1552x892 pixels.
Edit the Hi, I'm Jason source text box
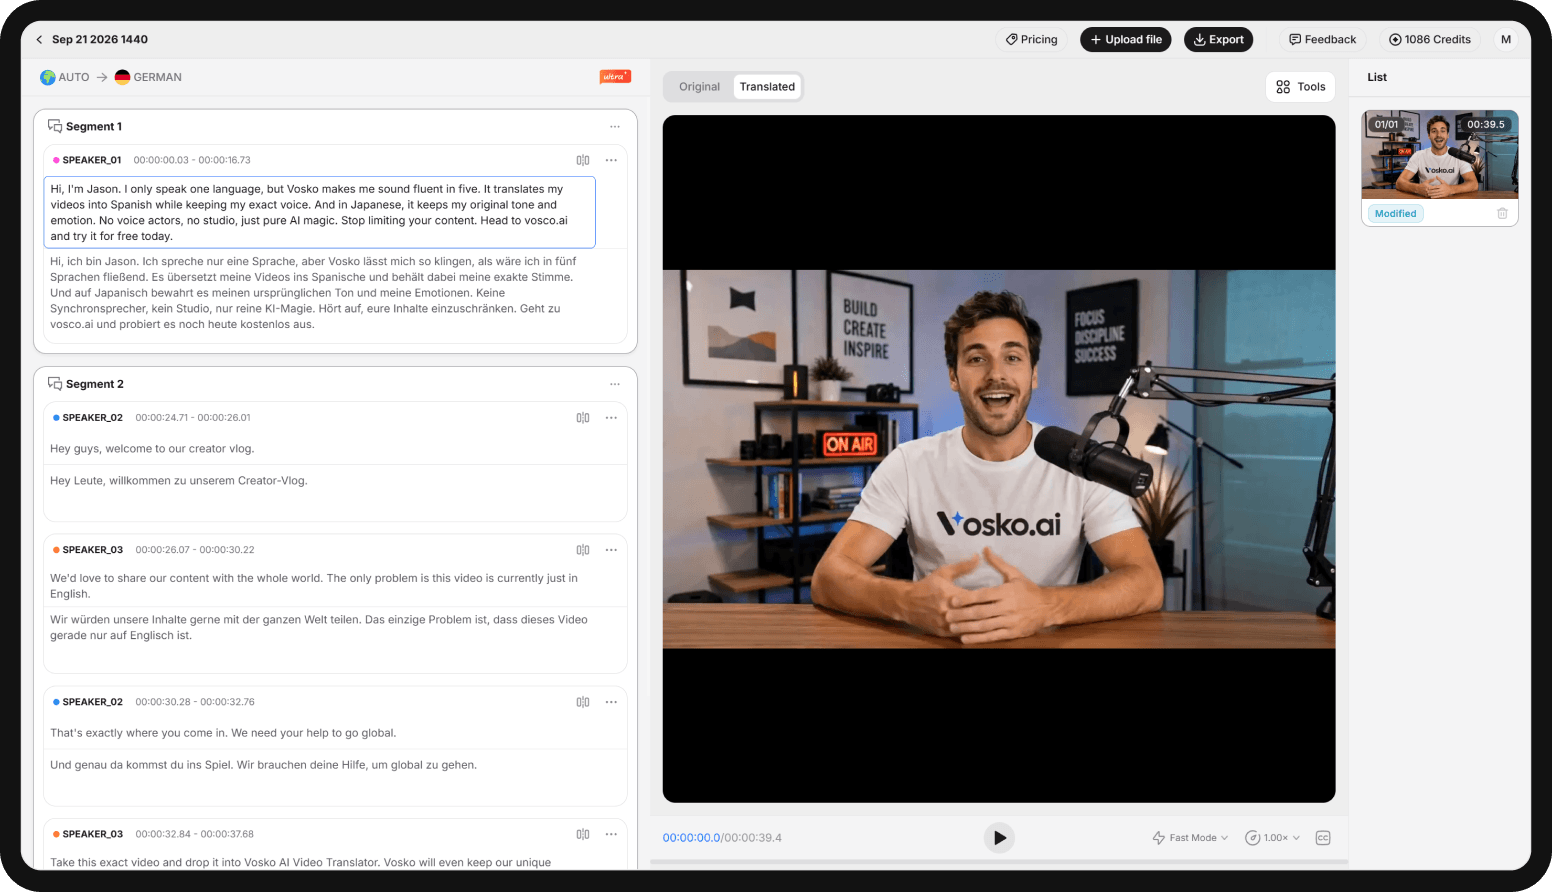[319, 212]
